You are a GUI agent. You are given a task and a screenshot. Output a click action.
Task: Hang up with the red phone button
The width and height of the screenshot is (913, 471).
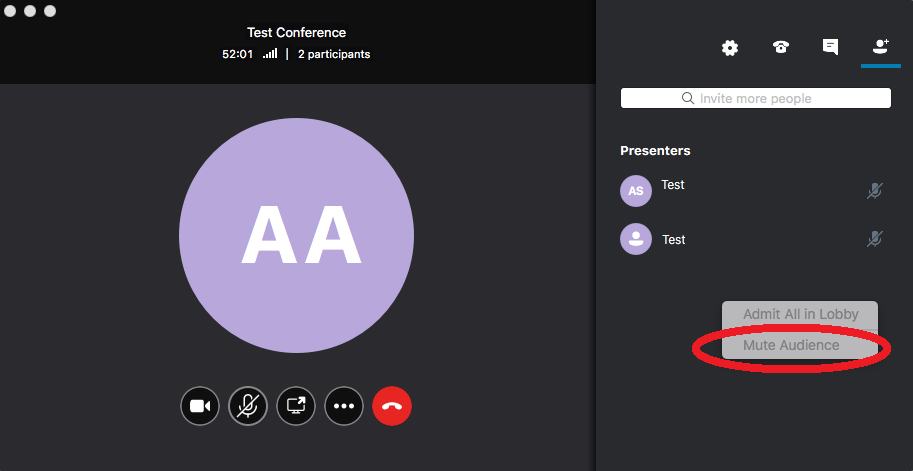click(x=392, y=406)
